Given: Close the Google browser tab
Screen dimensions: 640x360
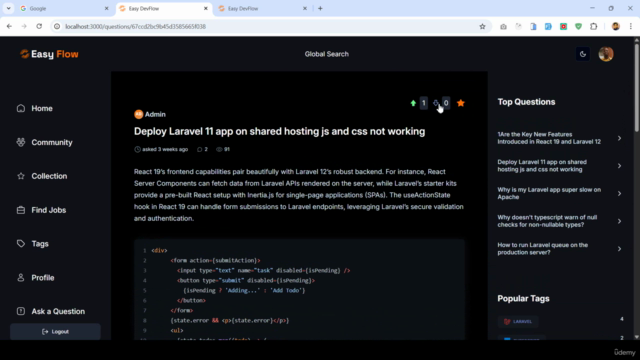Looking at the screenshot, I should click(107, 9).
